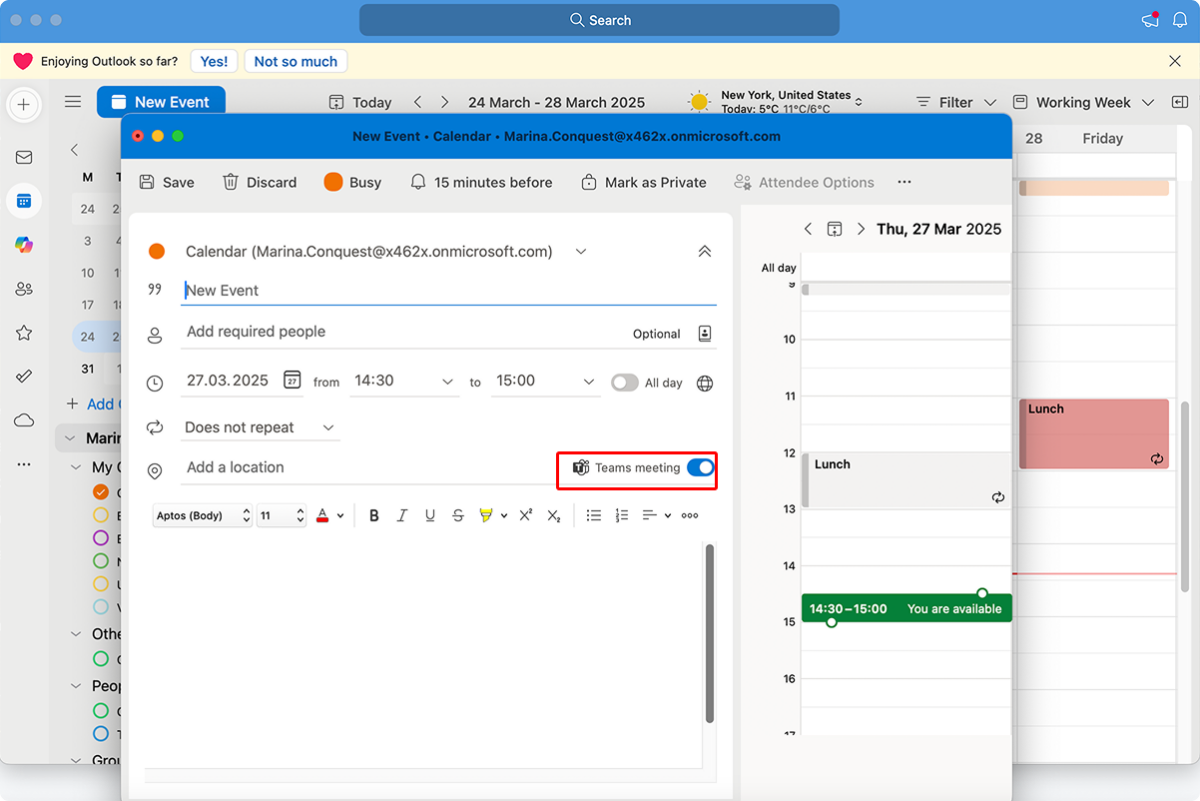
Task: Open the Does not repeat dropdown
Action: tap(328, 427)
